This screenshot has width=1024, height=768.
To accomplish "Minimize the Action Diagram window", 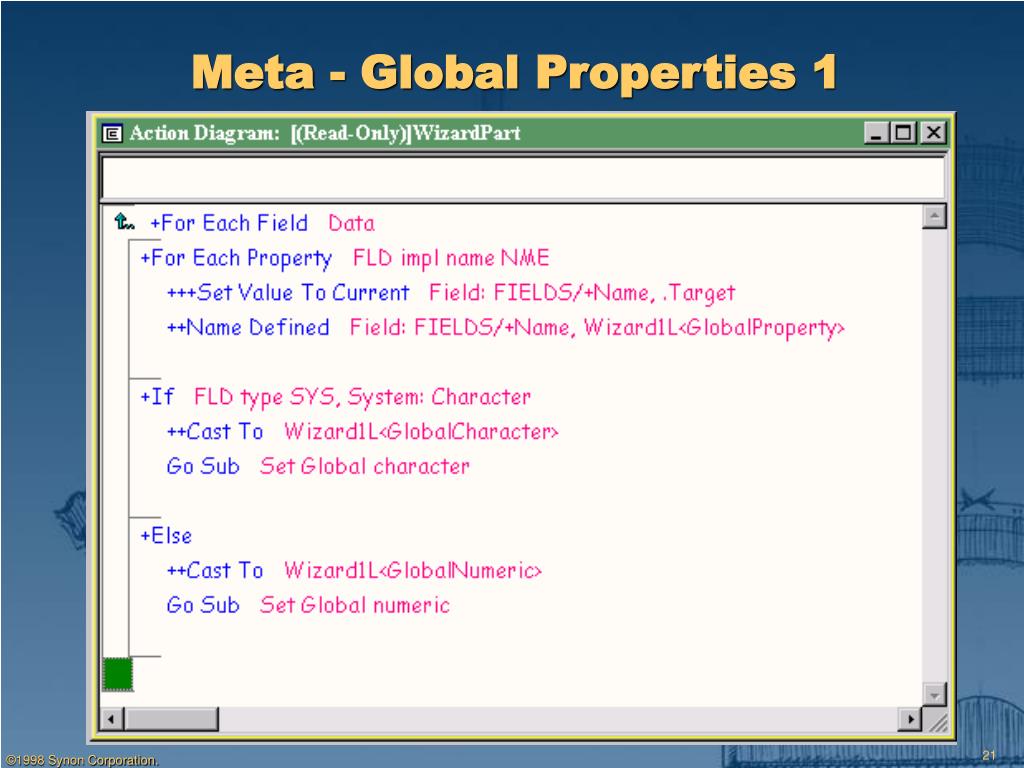I will tap(876, 133).
